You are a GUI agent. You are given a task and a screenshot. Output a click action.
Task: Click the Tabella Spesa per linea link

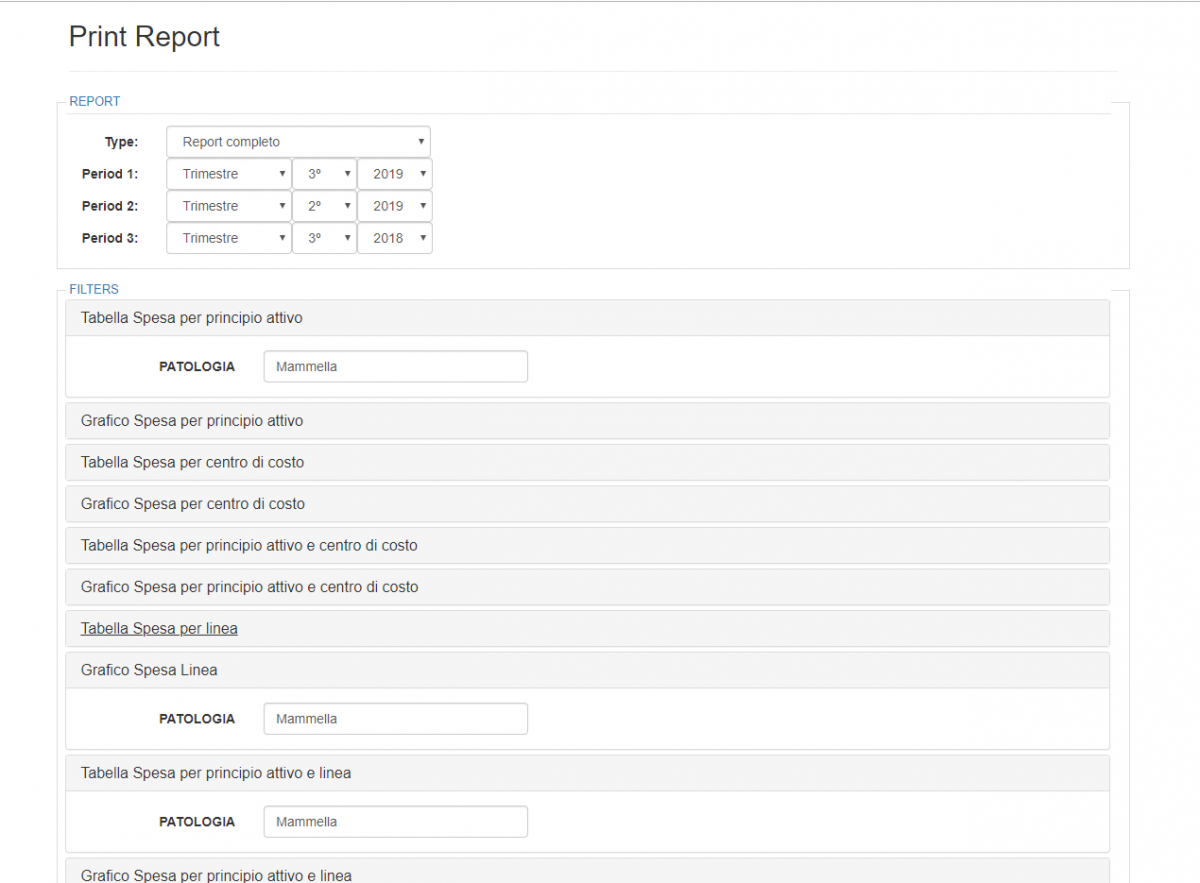click(x=159, y=629)
